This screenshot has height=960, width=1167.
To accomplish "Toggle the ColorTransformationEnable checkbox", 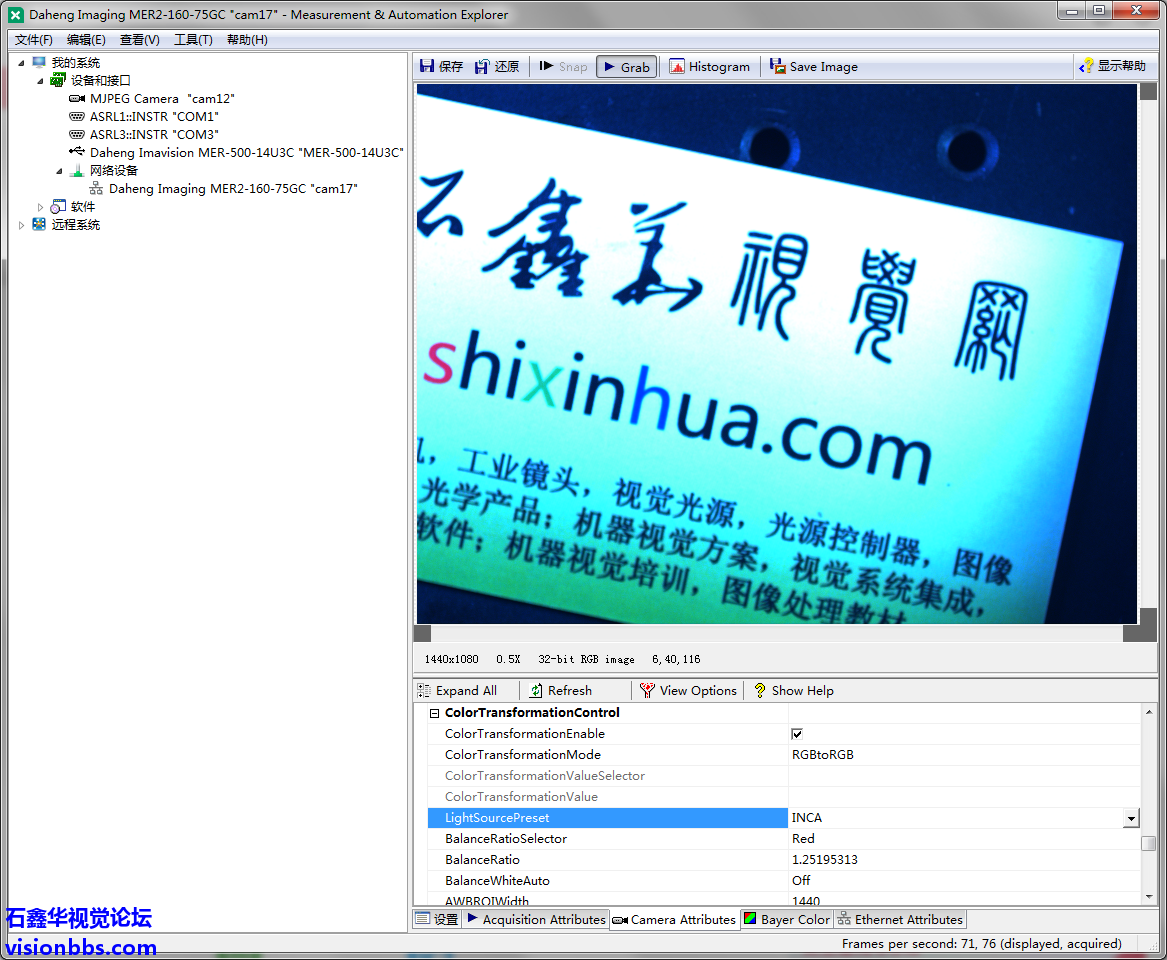I will click(x=797, y=734).
